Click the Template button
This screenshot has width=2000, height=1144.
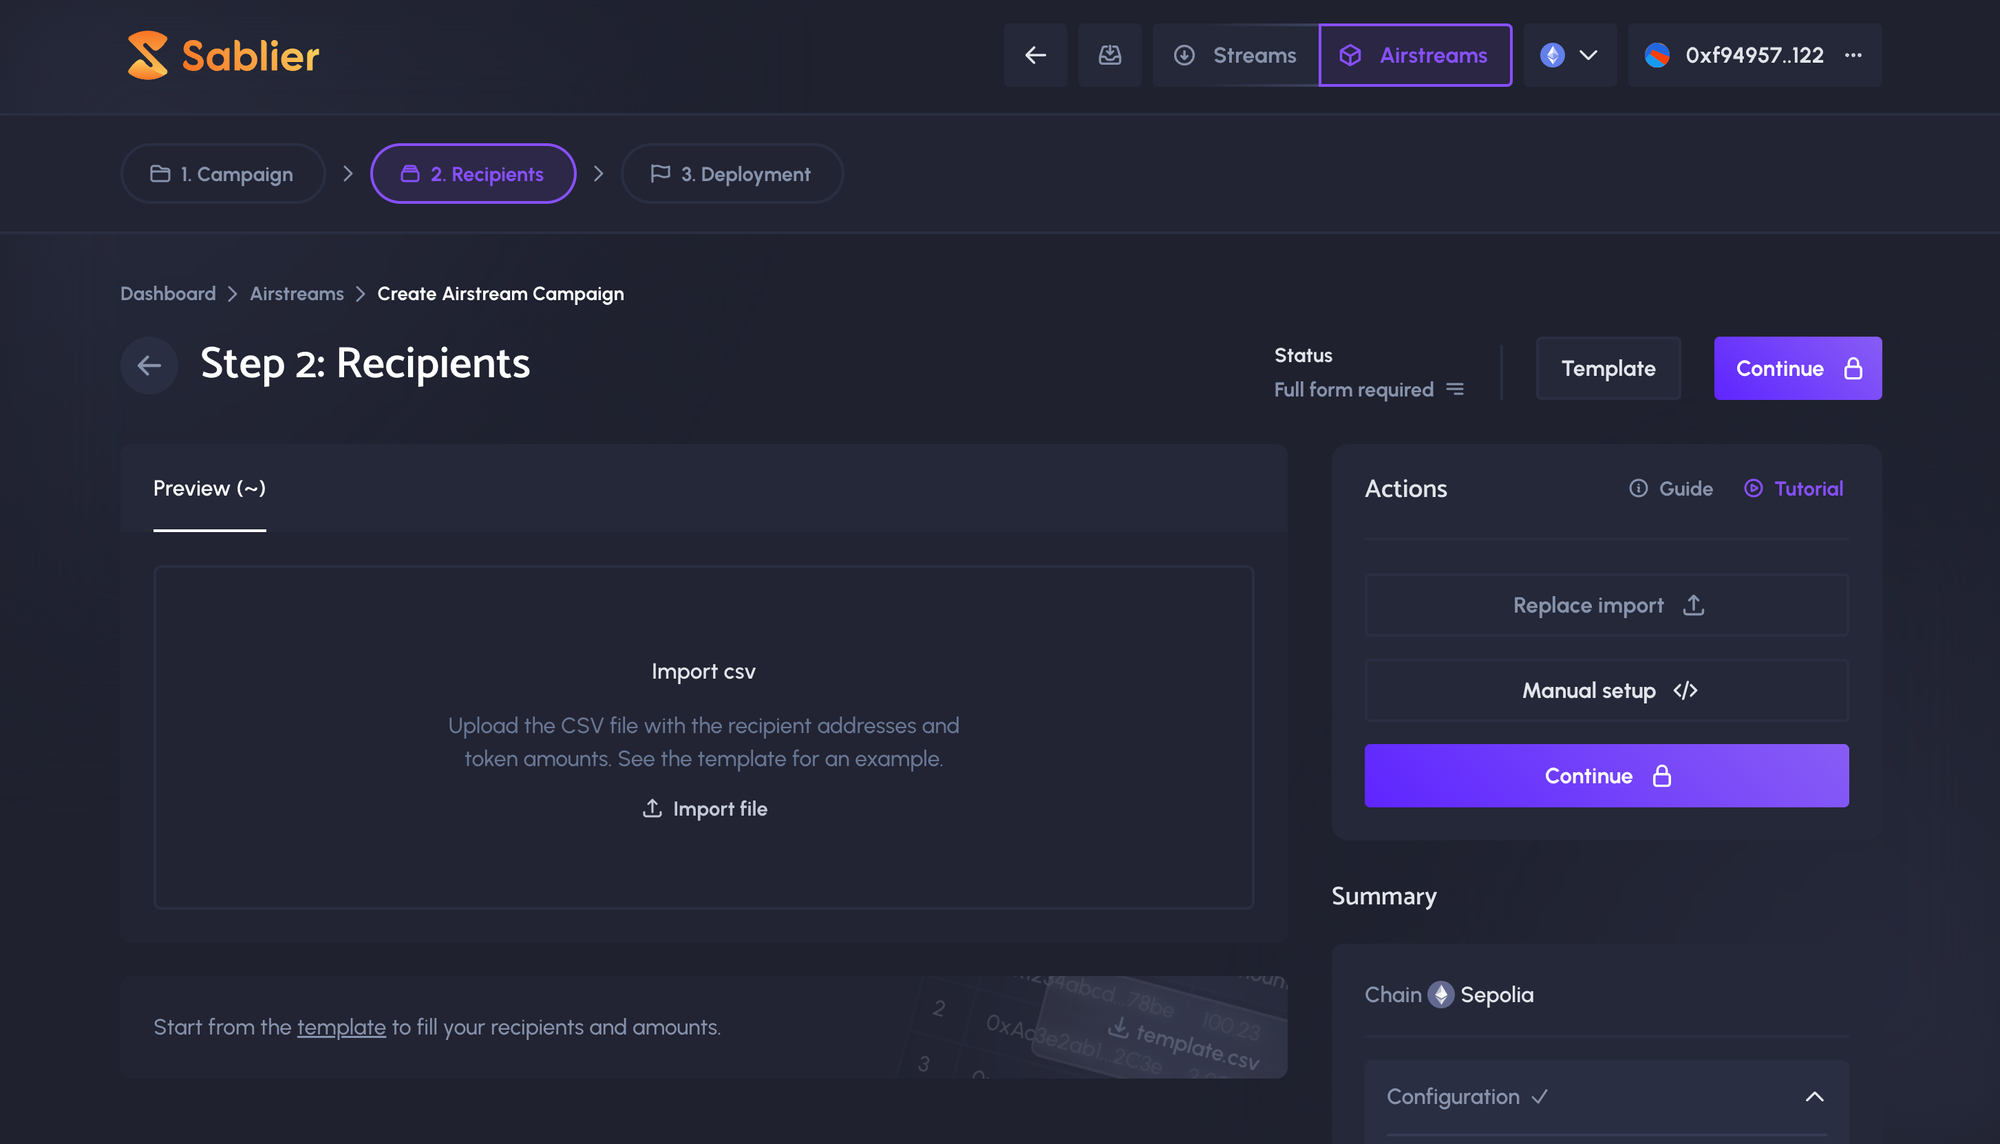[x=1607, y=368]
